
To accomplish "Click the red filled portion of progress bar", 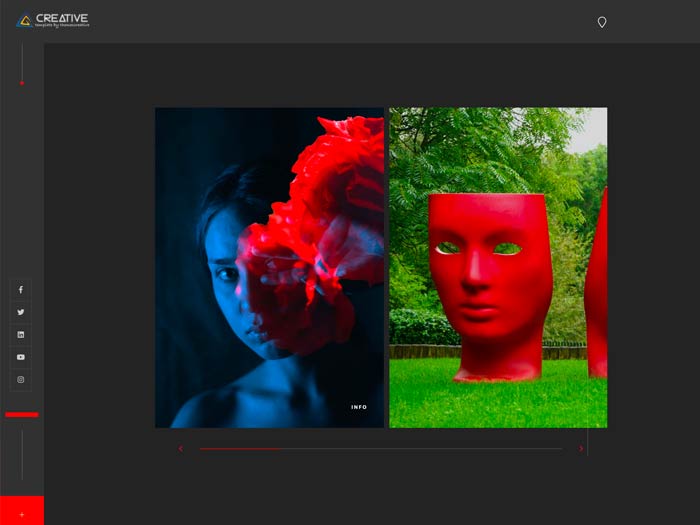I will (x=240, y=449).
